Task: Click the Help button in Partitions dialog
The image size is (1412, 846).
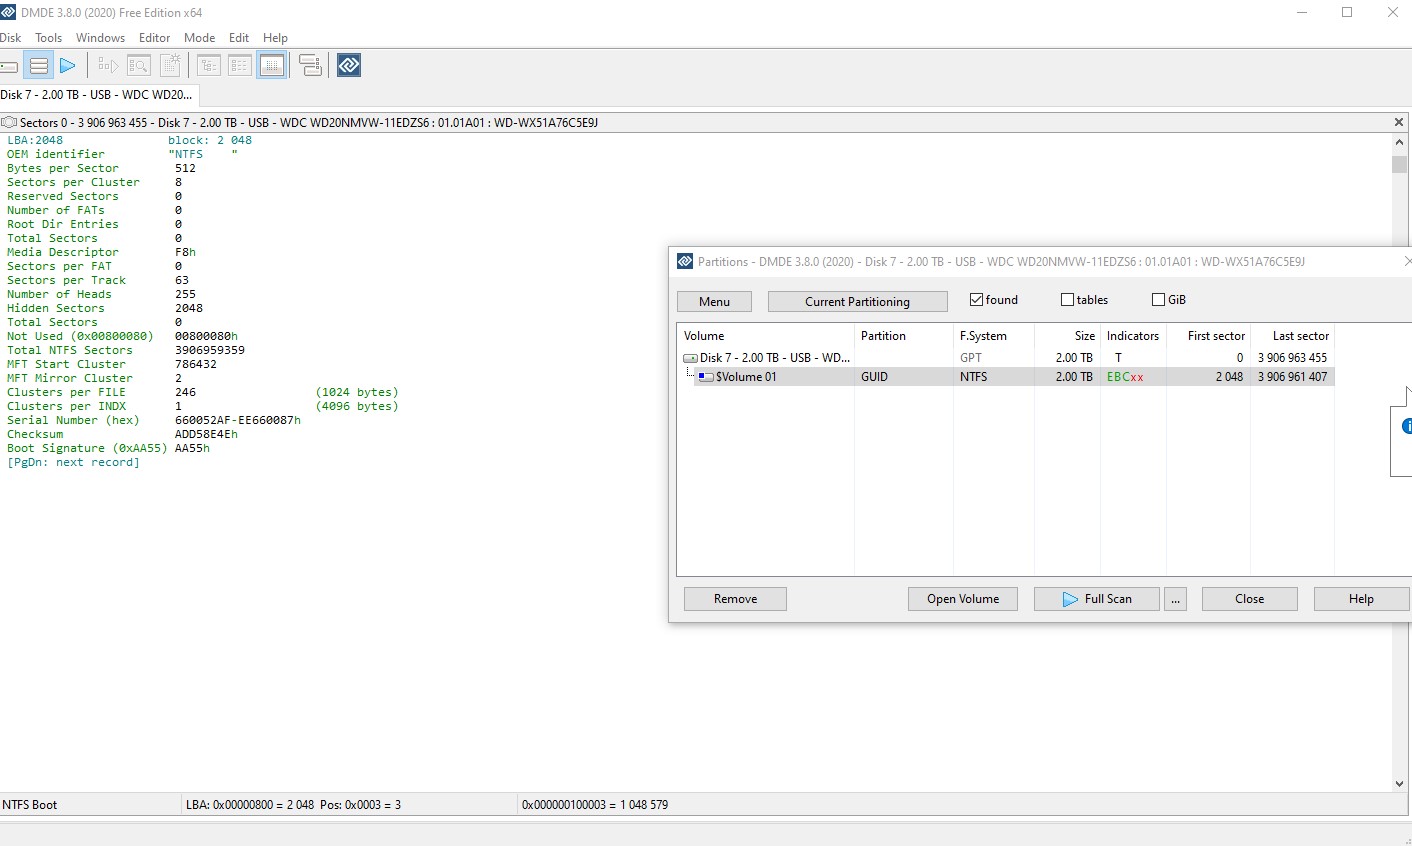Action: 1361,599
